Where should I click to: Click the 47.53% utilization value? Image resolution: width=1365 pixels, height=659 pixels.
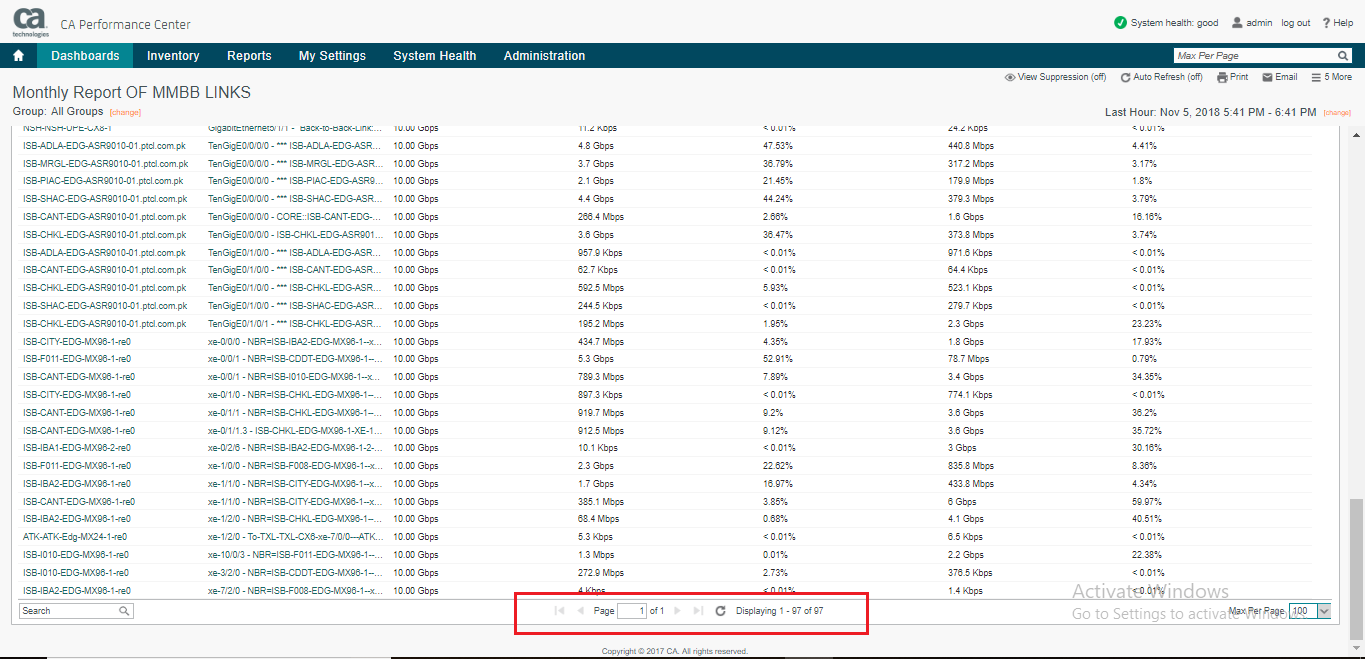(x=778, y=146)
